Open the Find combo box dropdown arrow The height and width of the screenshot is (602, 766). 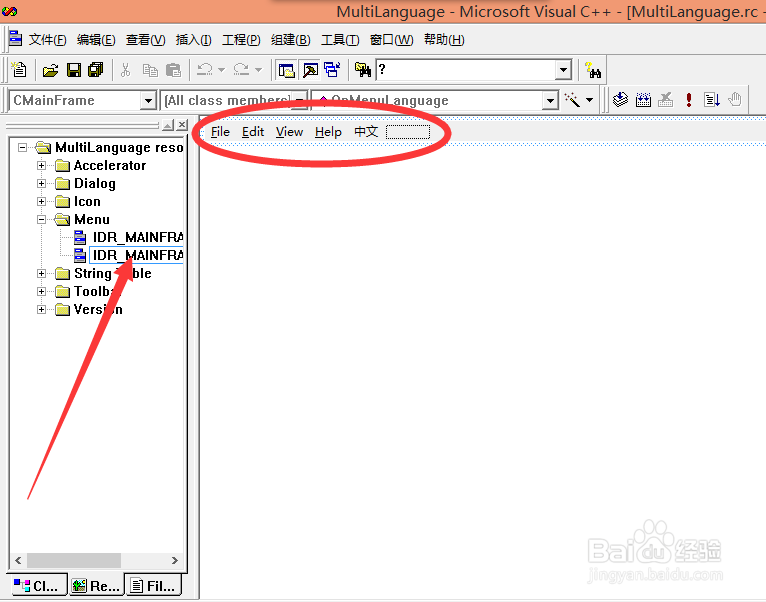[x=563, y=70]
